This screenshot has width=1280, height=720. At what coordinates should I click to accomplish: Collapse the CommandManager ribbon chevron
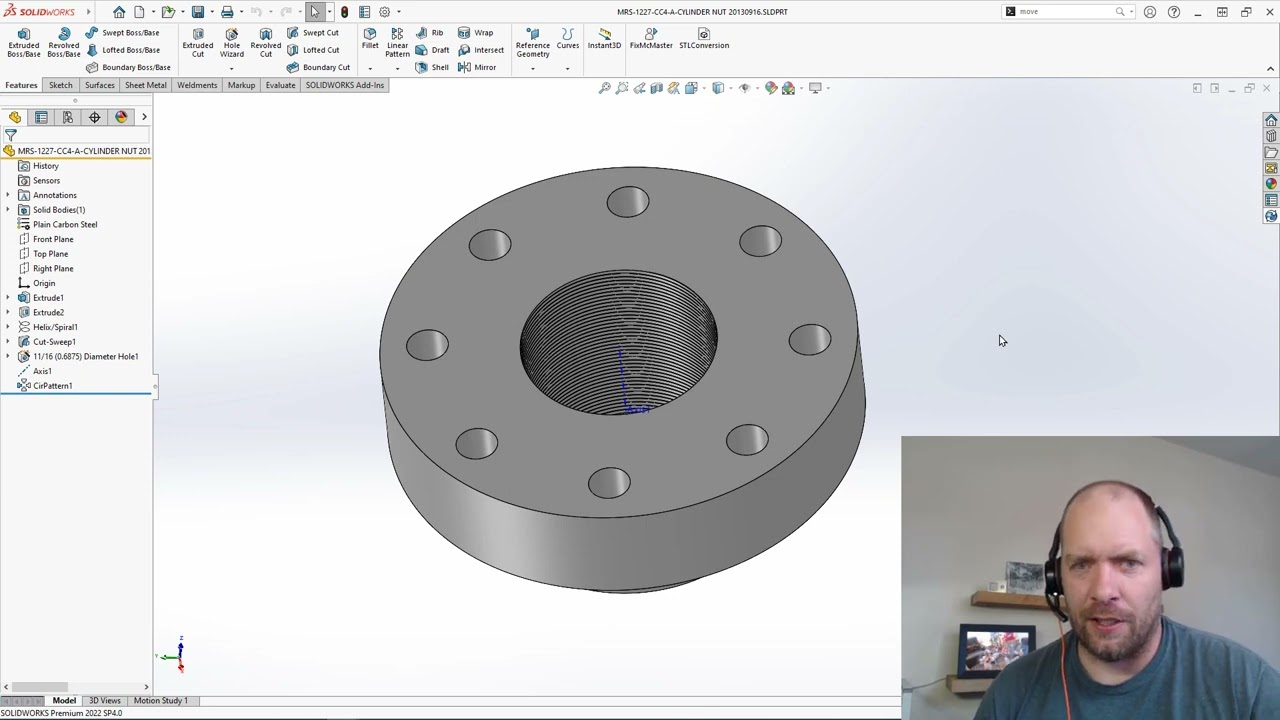(x=1270, y=69)
